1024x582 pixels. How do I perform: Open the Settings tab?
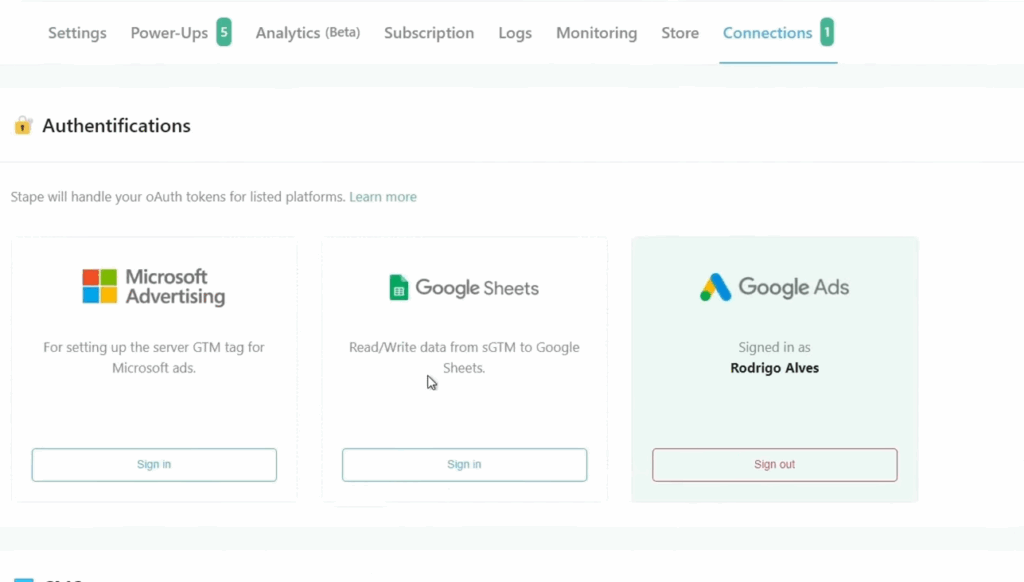(x=77, y=33)
